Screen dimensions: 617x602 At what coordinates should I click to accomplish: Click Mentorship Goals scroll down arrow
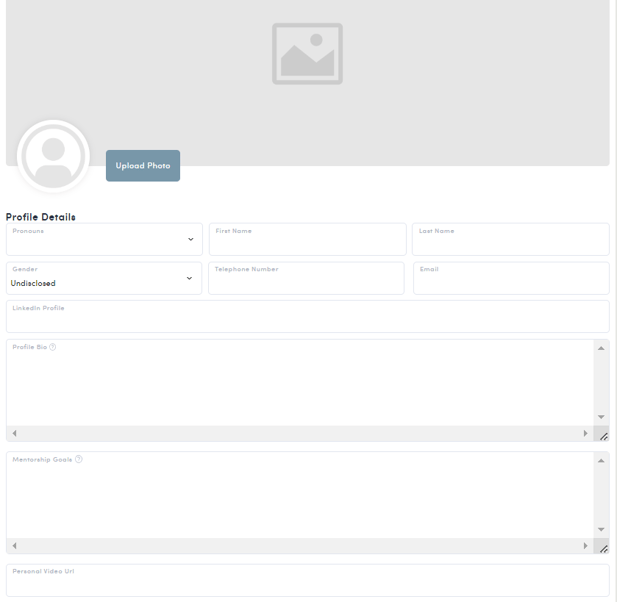(601, 529)
